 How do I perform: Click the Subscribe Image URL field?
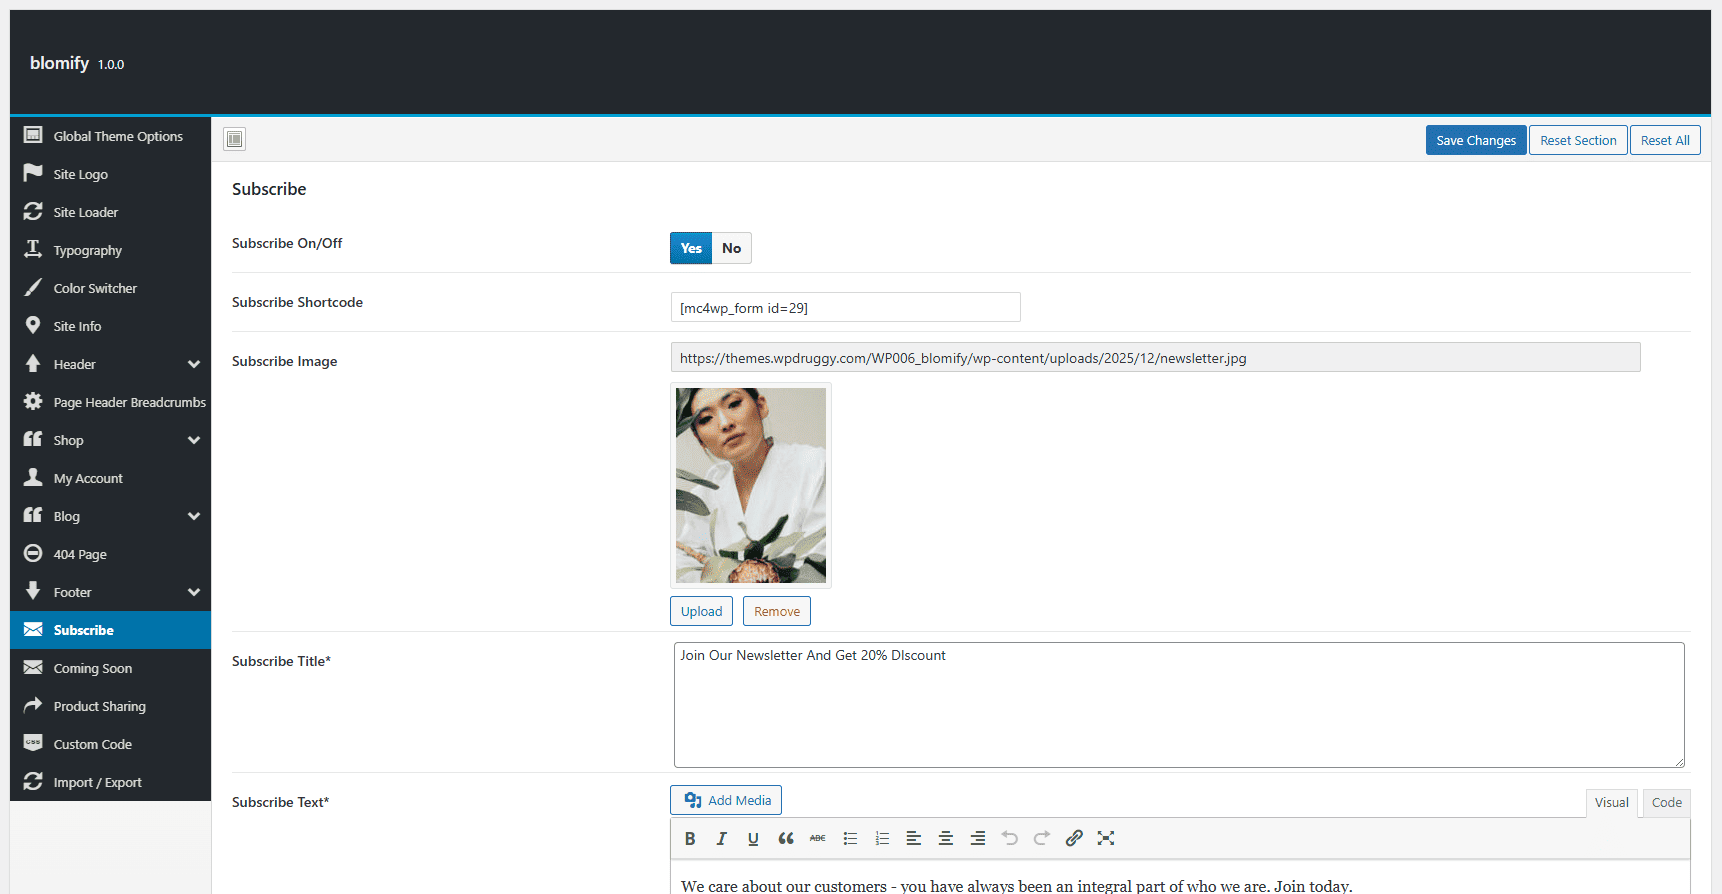(x=1155, y=357)
